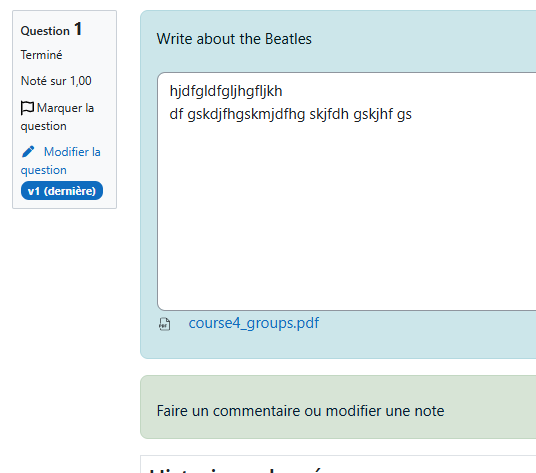The image size is (536, 473).
Task: Click the large question number '1'
Action: tap(78, 29)
